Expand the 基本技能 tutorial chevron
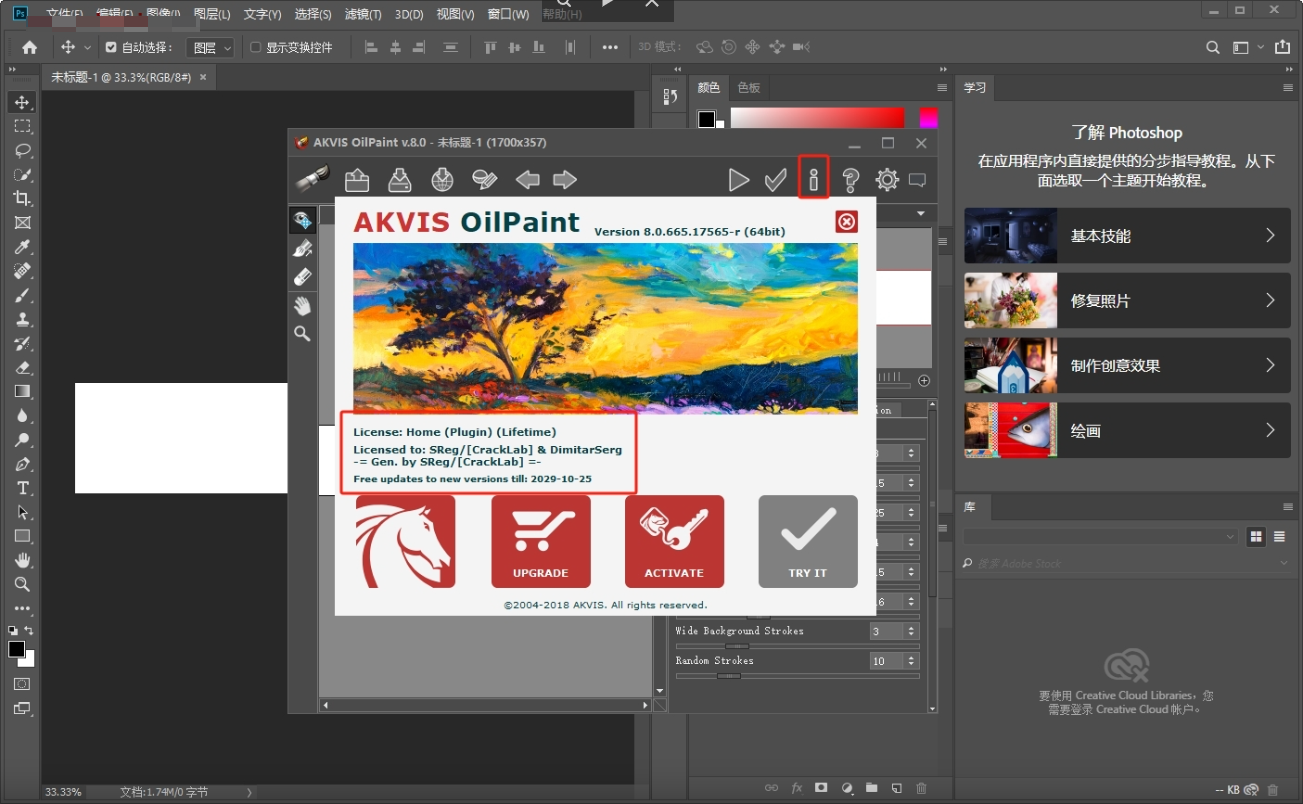The image size is (1303, 804). (x=1270, y=236)
